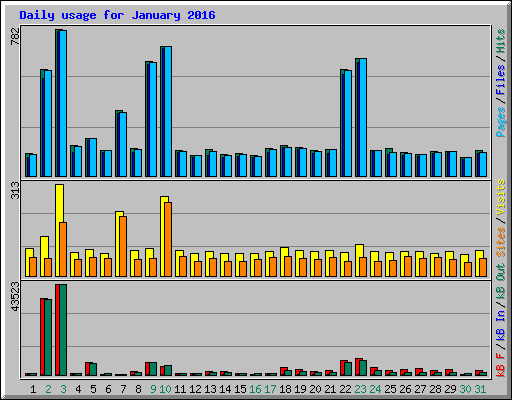
Task: Click day label '2' on x-axis
Action: [x=48, y=389]
